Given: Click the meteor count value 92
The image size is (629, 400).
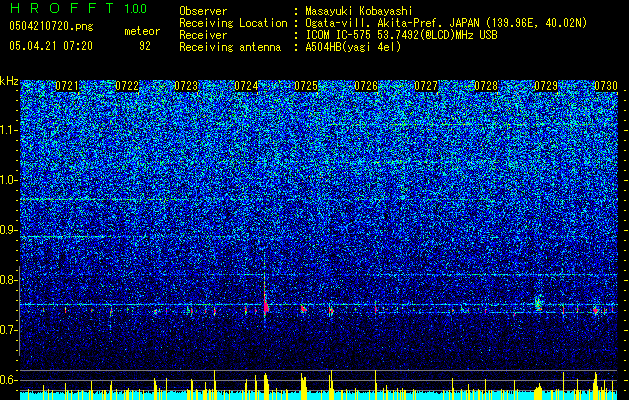Looking at the screenshot, I should (145, 46).
